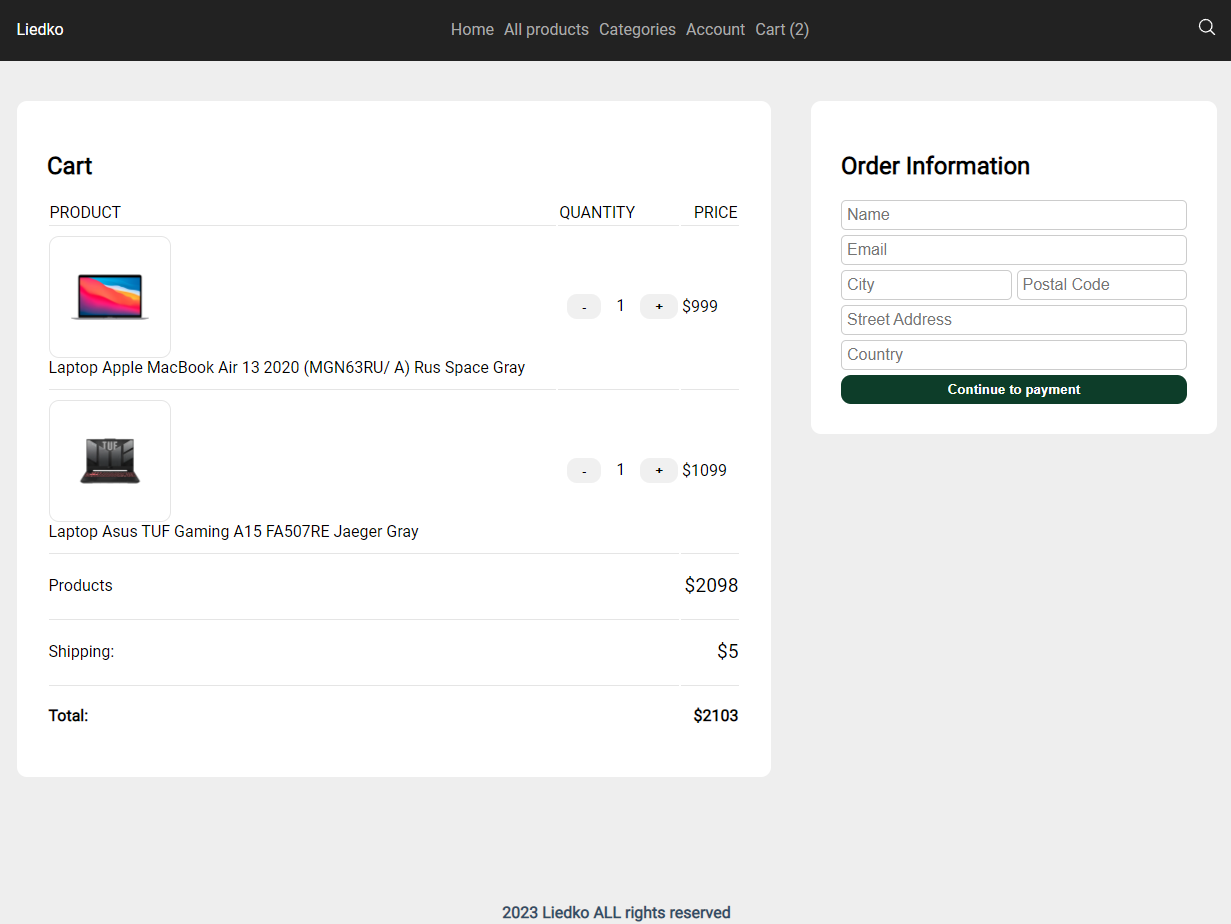This screenshot has width=1231, height=924.
Task: Select the MacBook Air quantity value 1
Action: 620,306
